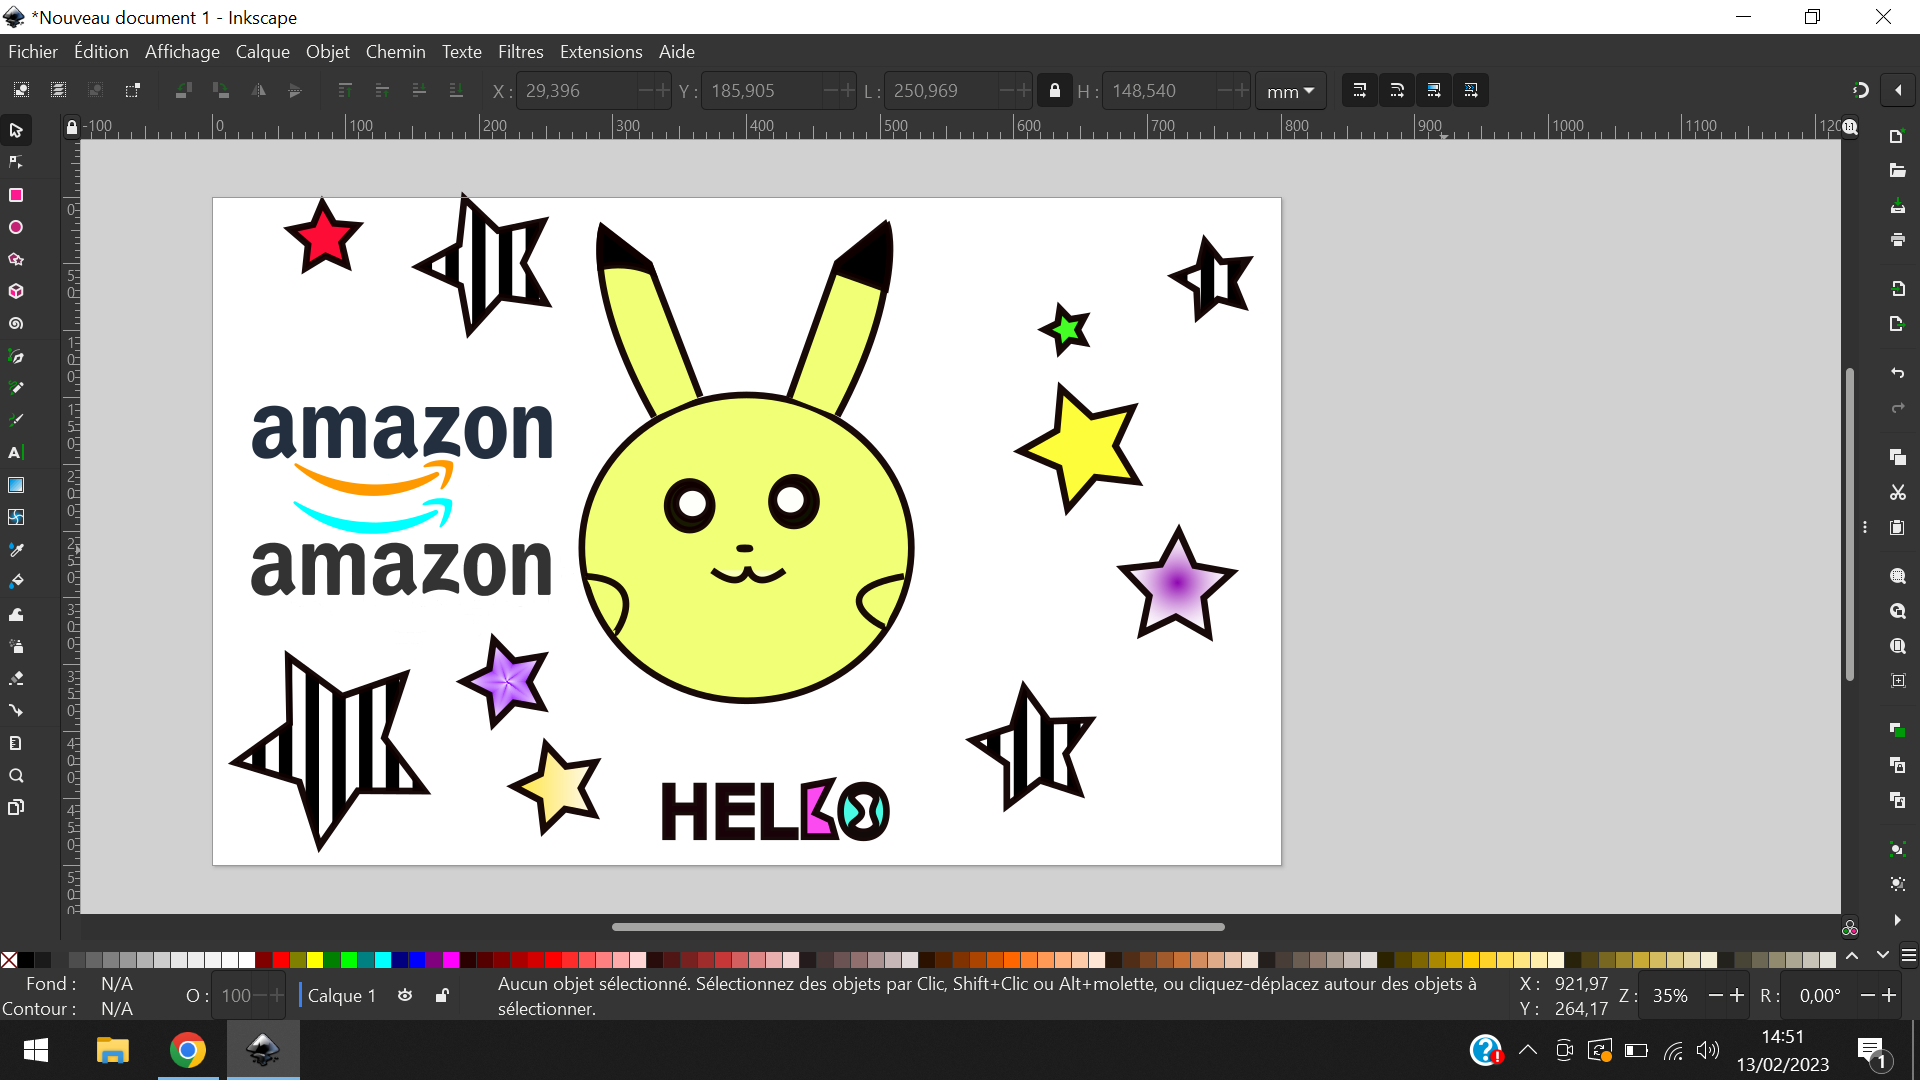Image resolution: width=1920 pixels, height=1080 pixels.
Task: Select the Rectangle tool
Action: 16,195
